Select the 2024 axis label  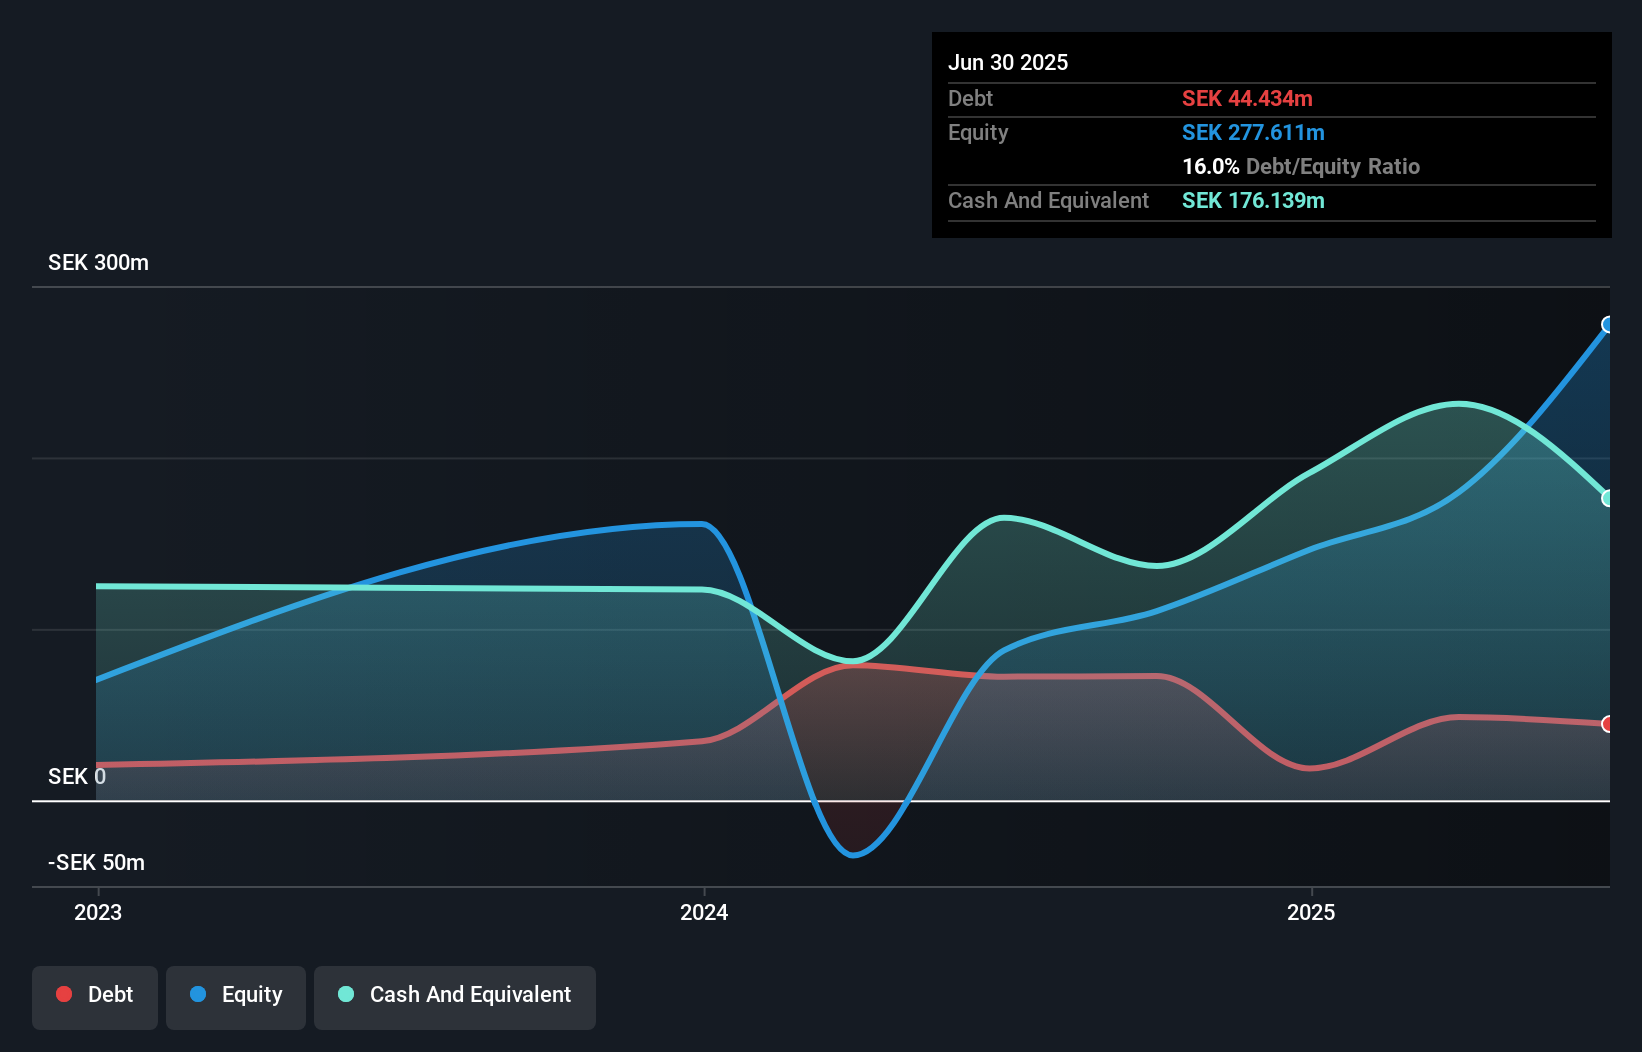pyautogui.click(x=704, y=912)
